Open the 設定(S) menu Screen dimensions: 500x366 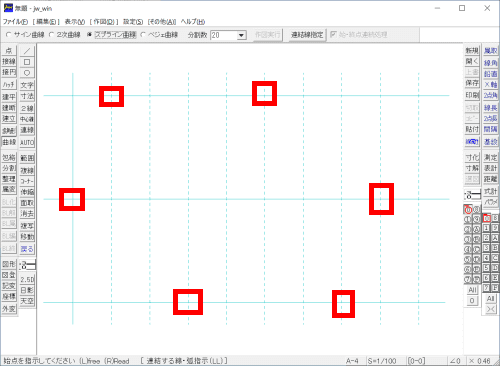pyautogui.click(x=133, y=22)
